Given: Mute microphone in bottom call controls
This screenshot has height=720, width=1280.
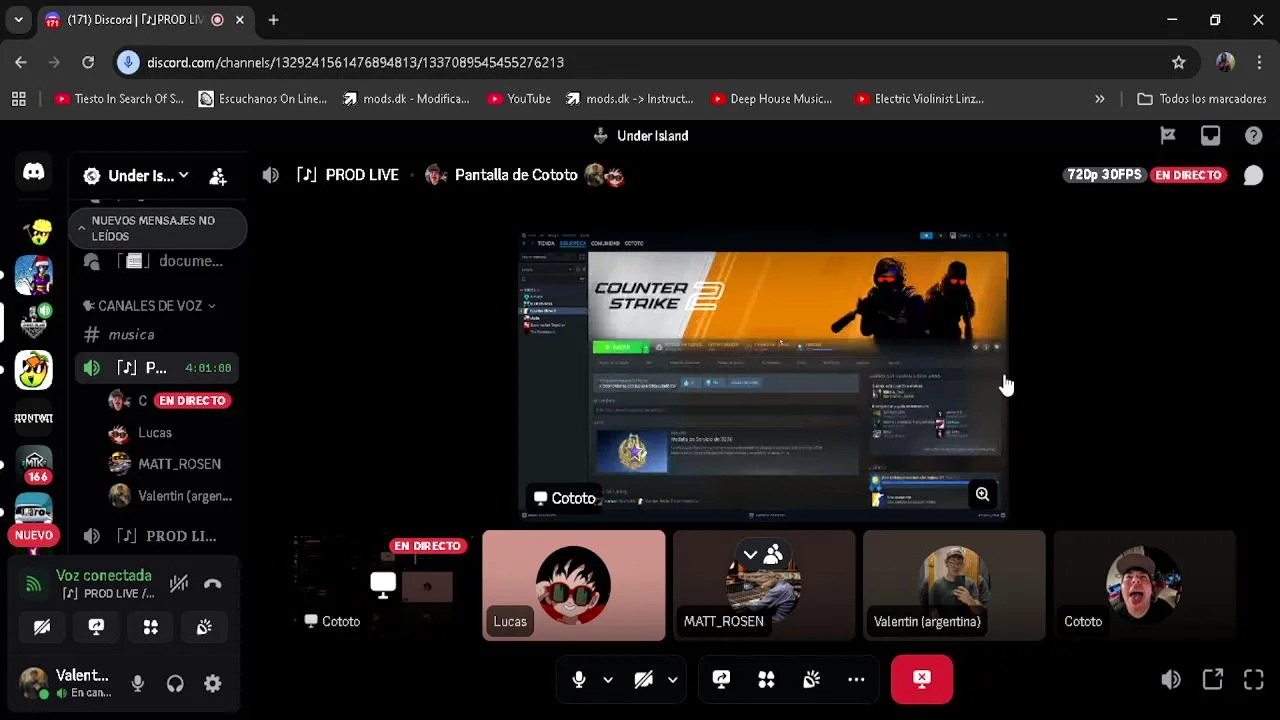Looking at the screenshot, I should 578,680.
